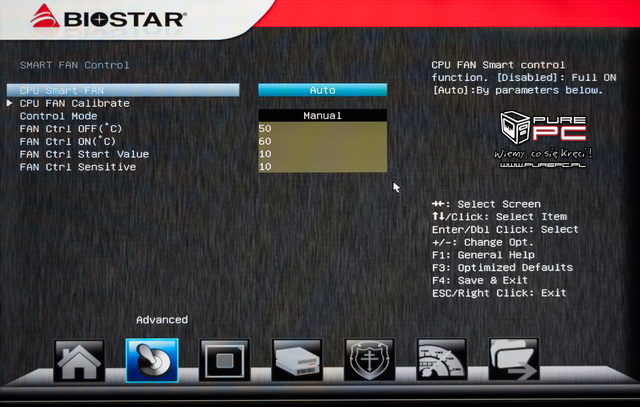Screen dimensions: 640x407
Task: Select the Advanced joystick icon tab
Action: tap(152, 360)
